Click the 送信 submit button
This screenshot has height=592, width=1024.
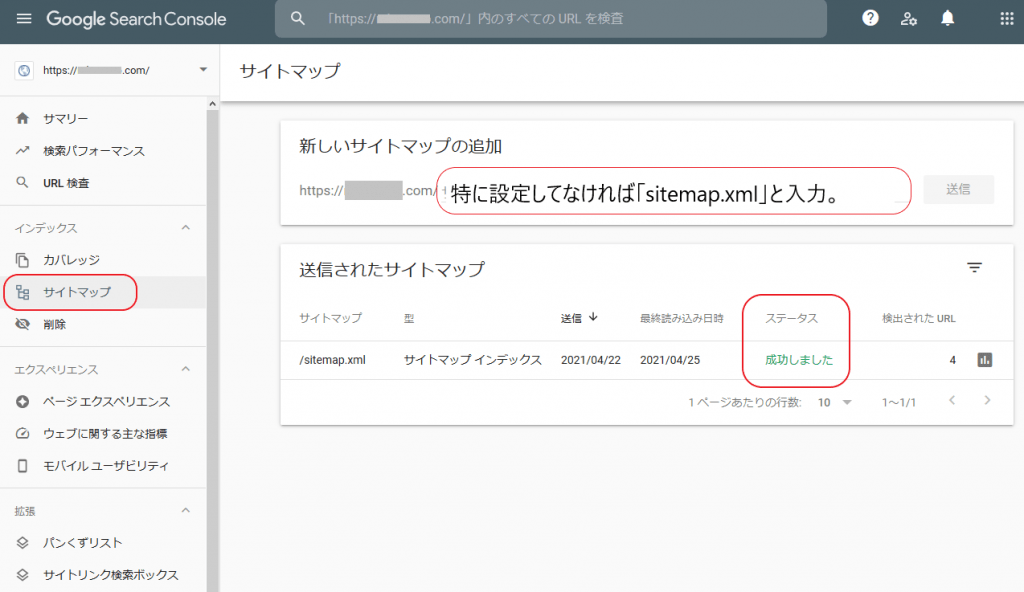(x=957, y=189)
